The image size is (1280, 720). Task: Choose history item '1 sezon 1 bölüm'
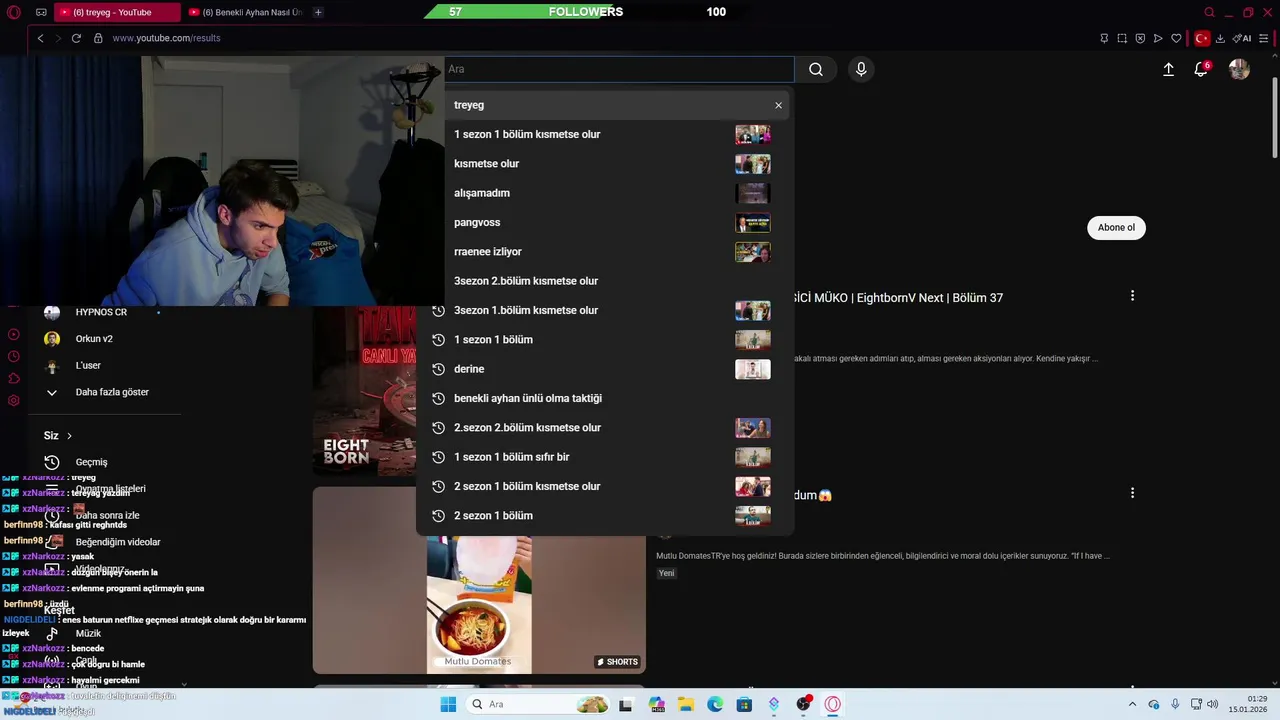click(605, 339)
